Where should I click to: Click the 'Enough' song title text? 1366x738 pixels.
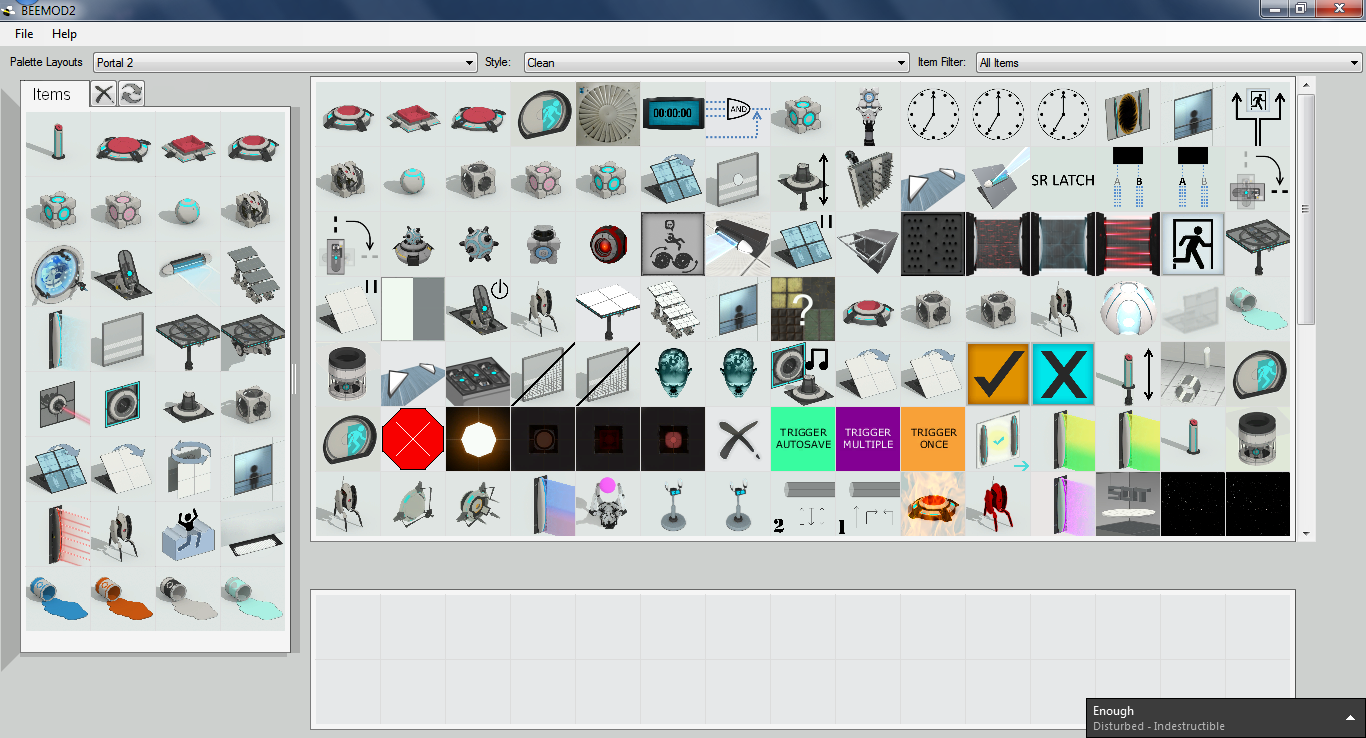pyautogui.click(x=1114, y=711)
